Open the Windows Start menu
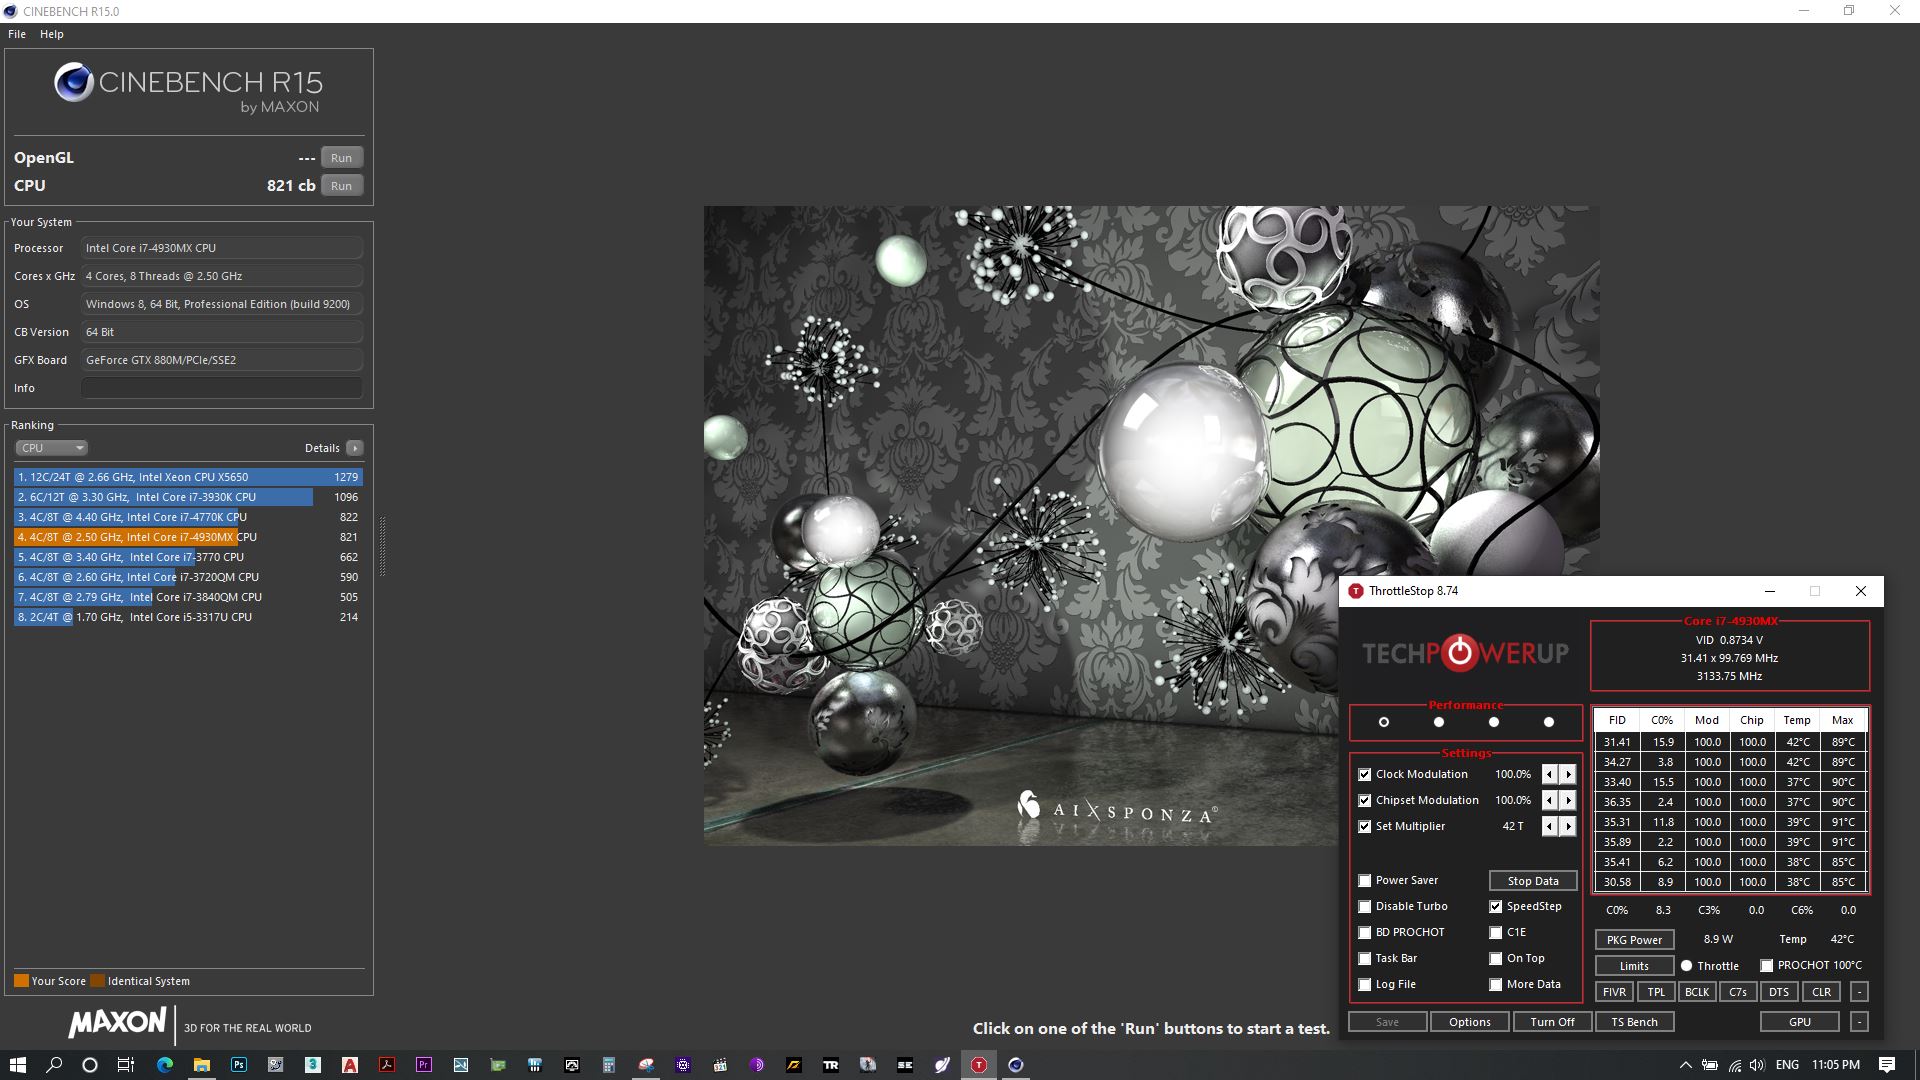 pos(17,1065)
